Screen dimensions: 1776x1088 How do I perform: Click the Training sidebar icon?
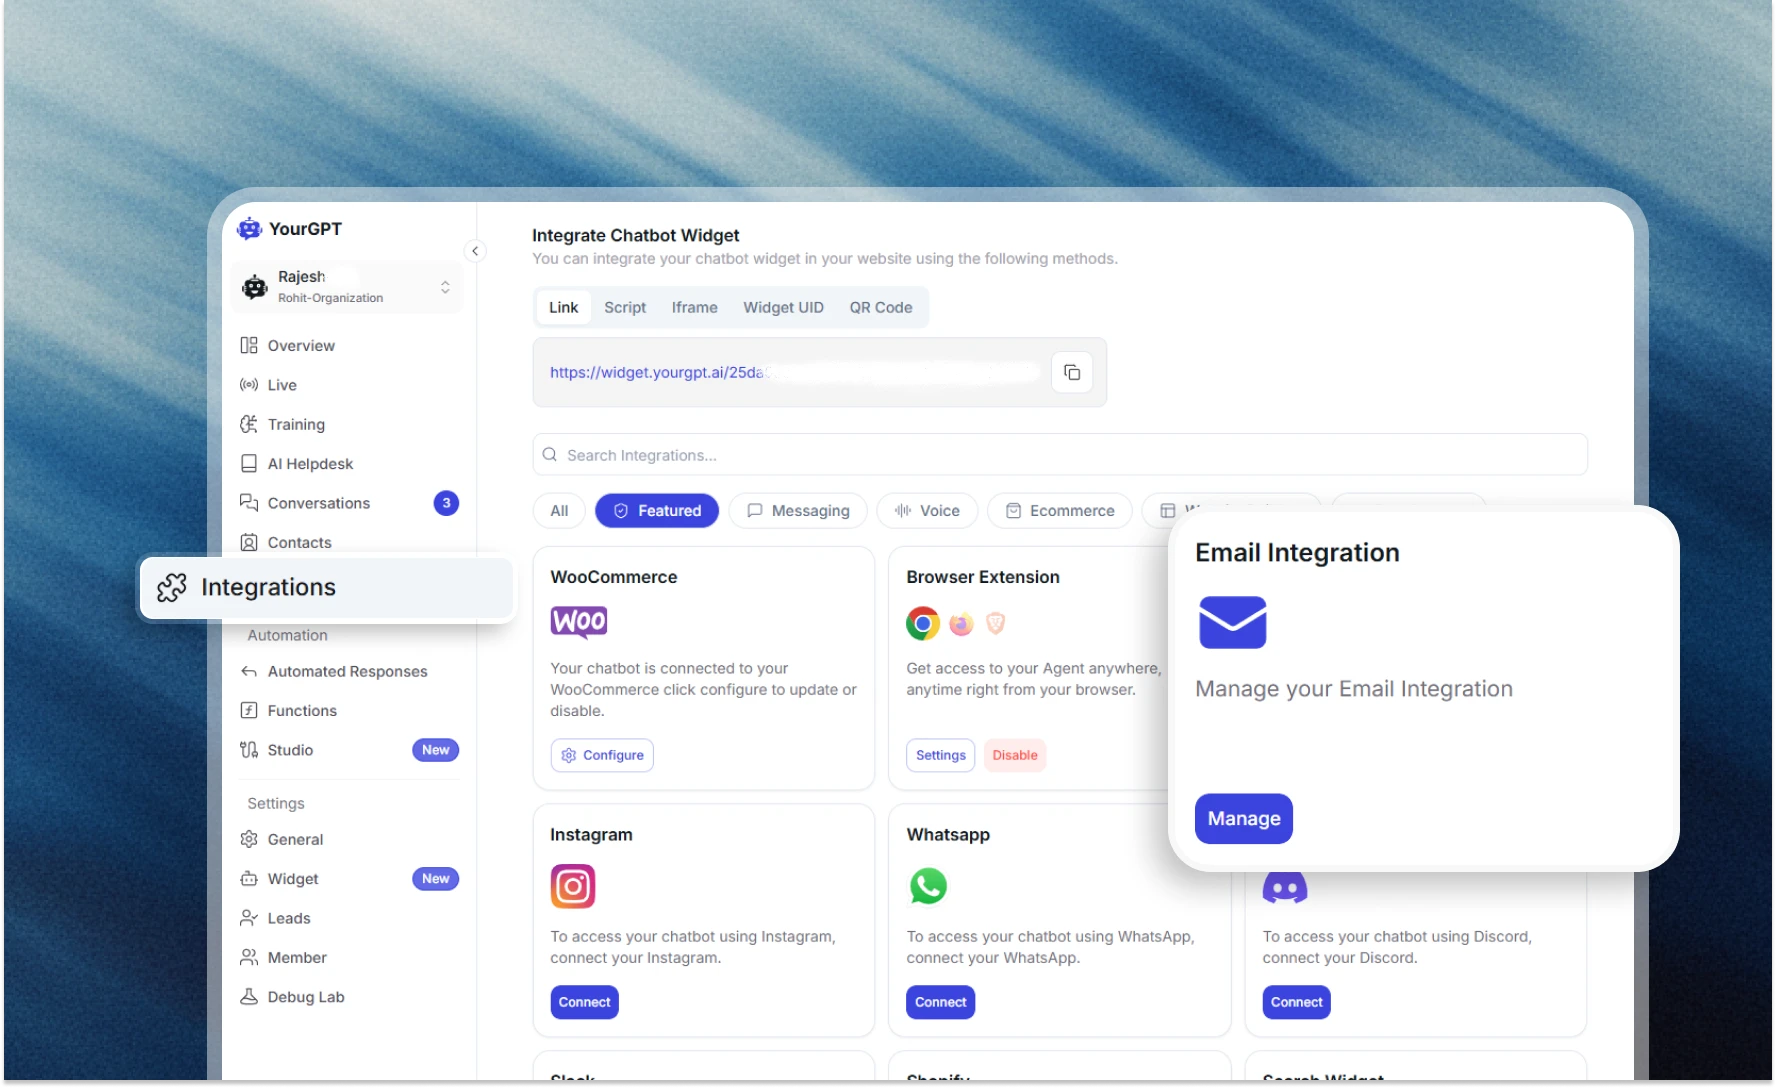(x=248, y=424)
